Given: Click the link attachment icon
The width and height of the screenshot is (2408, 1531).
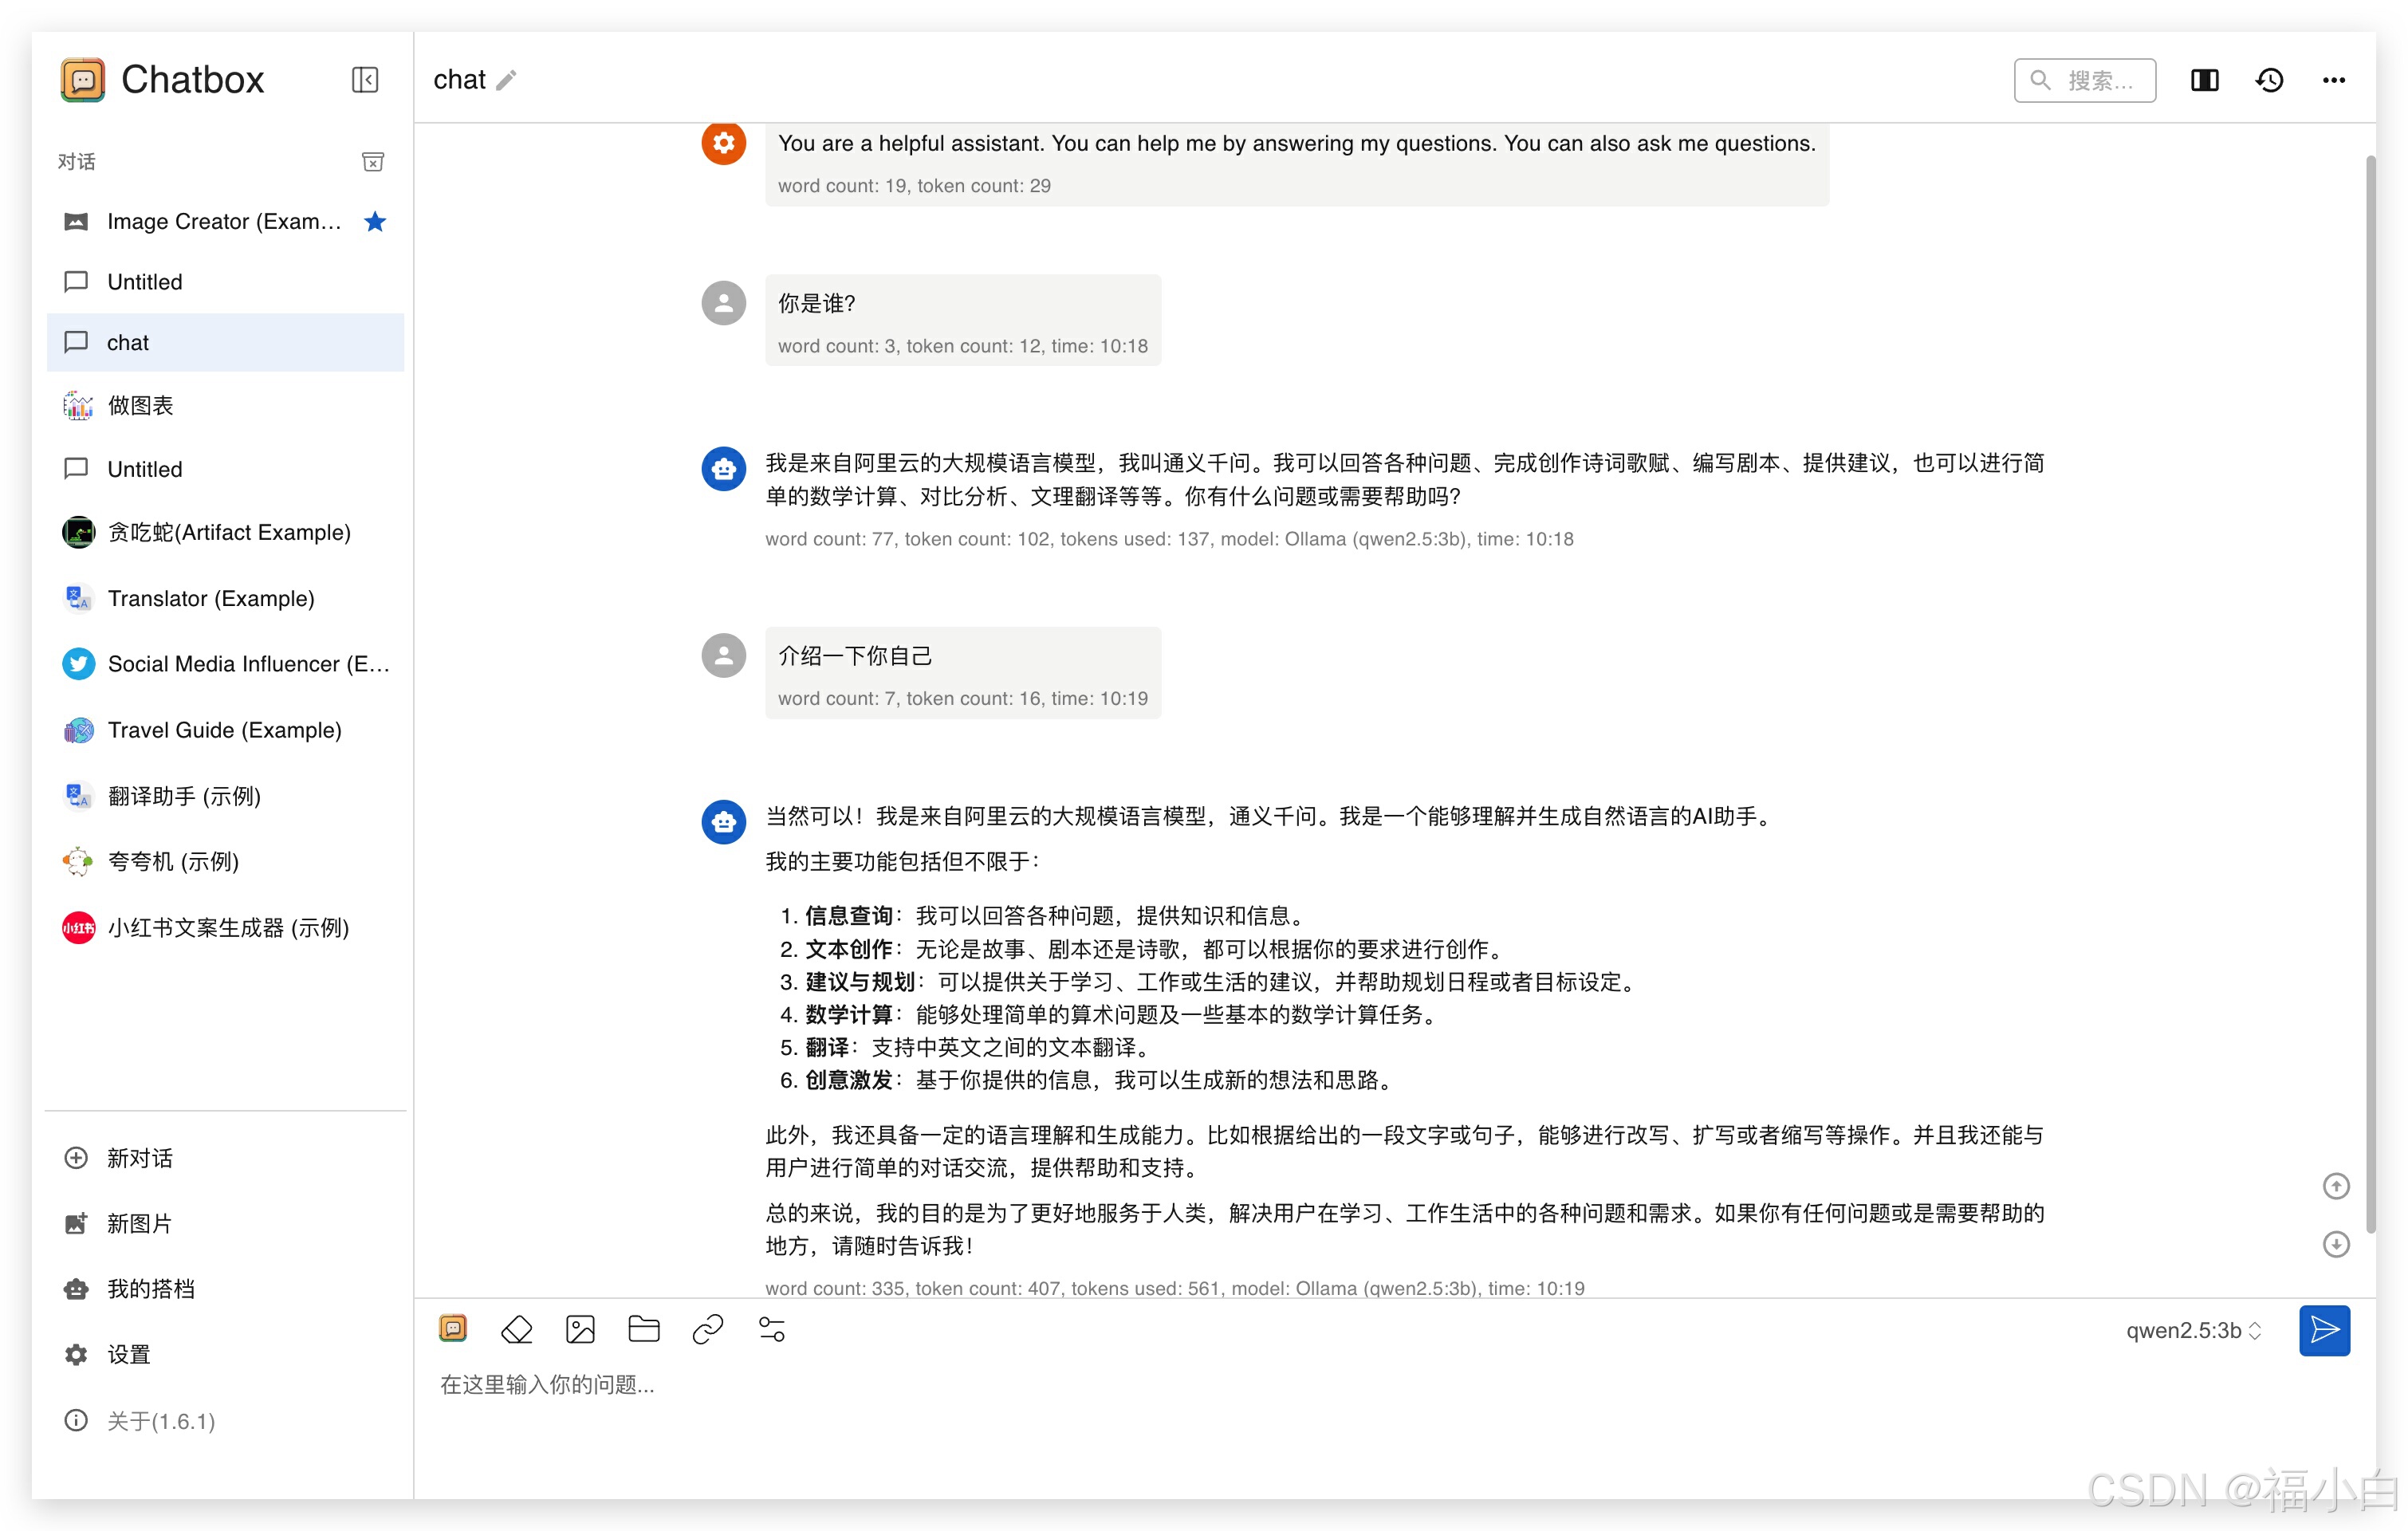Looking at the screenshot, I should click(707, 1329).
